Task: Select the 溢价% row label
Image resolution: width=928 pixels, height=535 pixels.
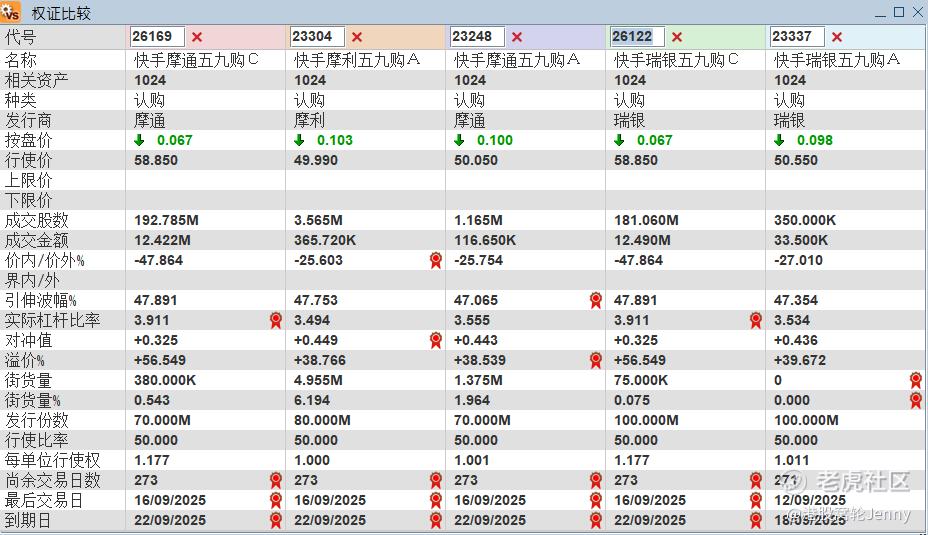Action: click(25, 360)
